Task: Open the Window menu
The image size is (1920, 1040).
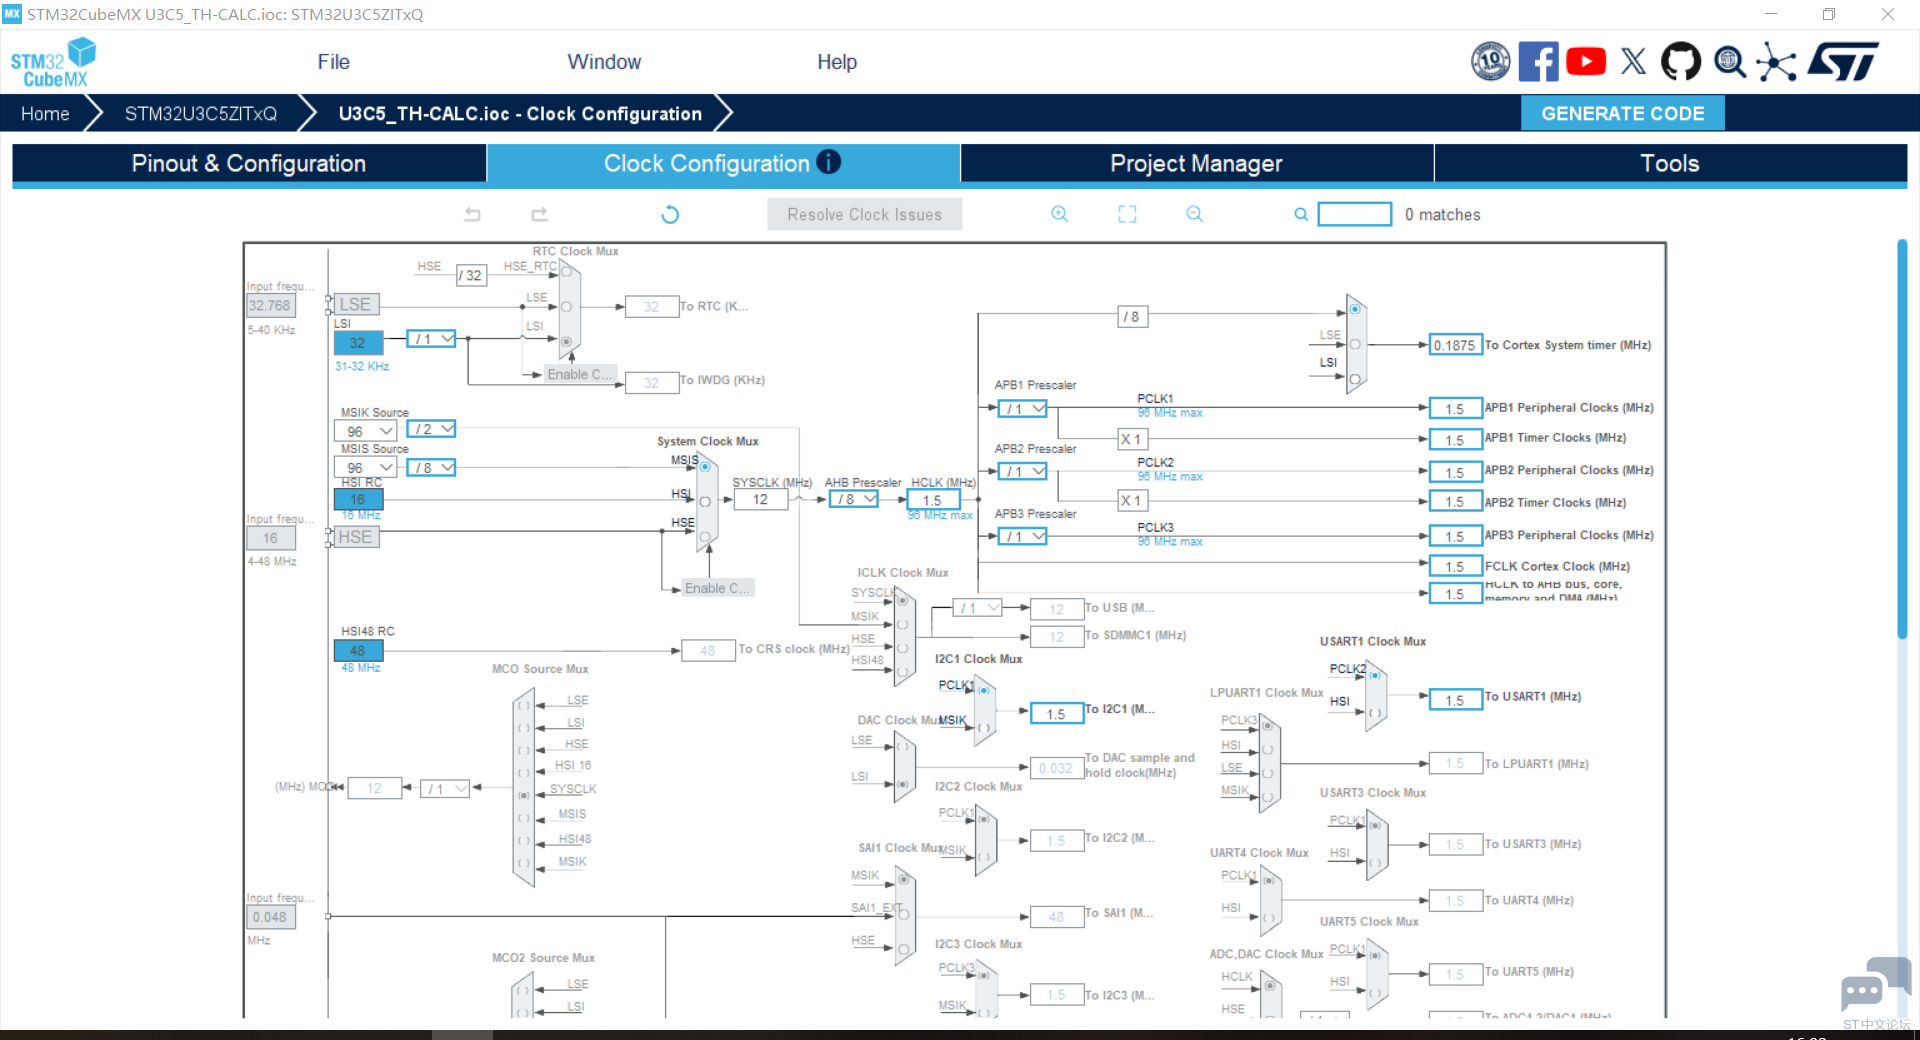Action: pyautogui.click(x=604, y=62)
